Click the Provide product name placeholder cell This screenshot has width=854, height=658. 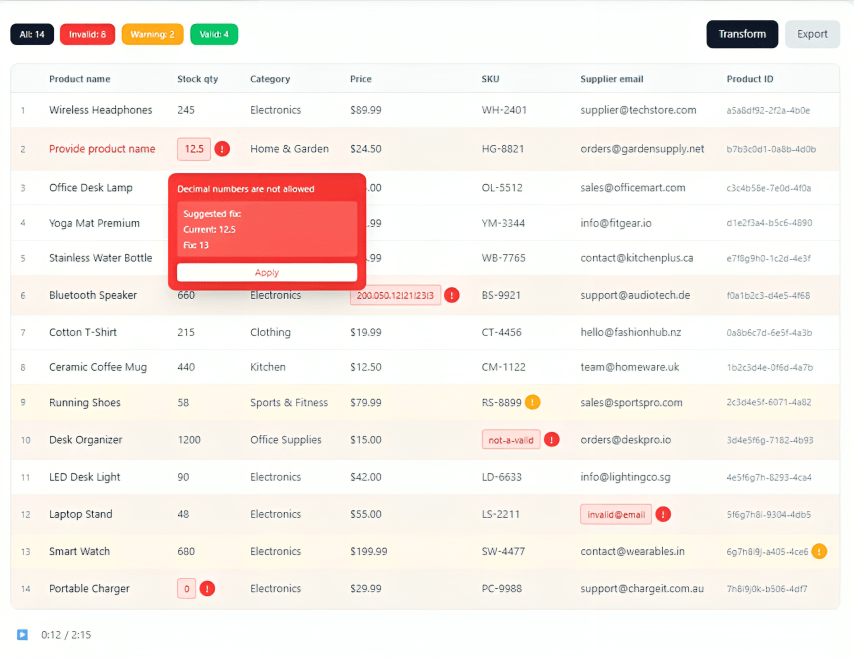102,149
